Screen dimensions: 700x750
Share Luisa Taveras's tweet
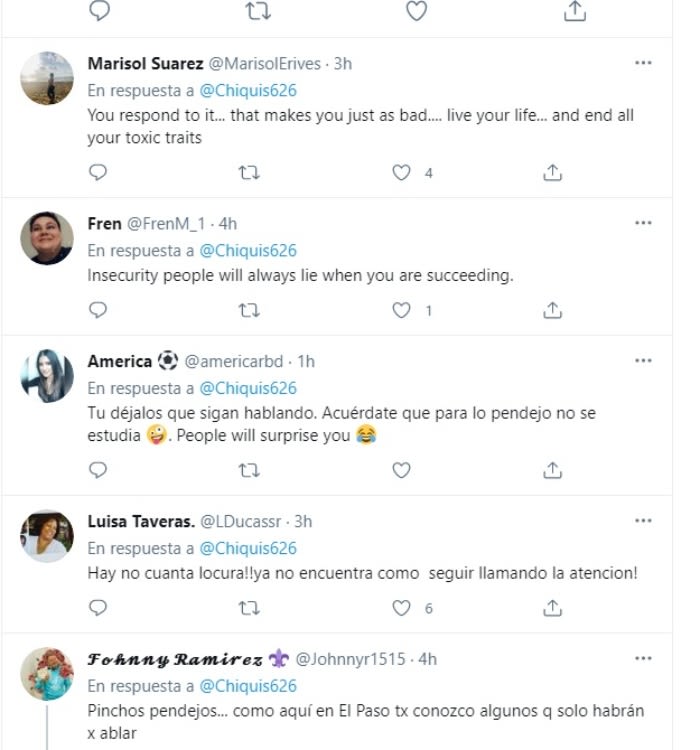click(552, 607)
